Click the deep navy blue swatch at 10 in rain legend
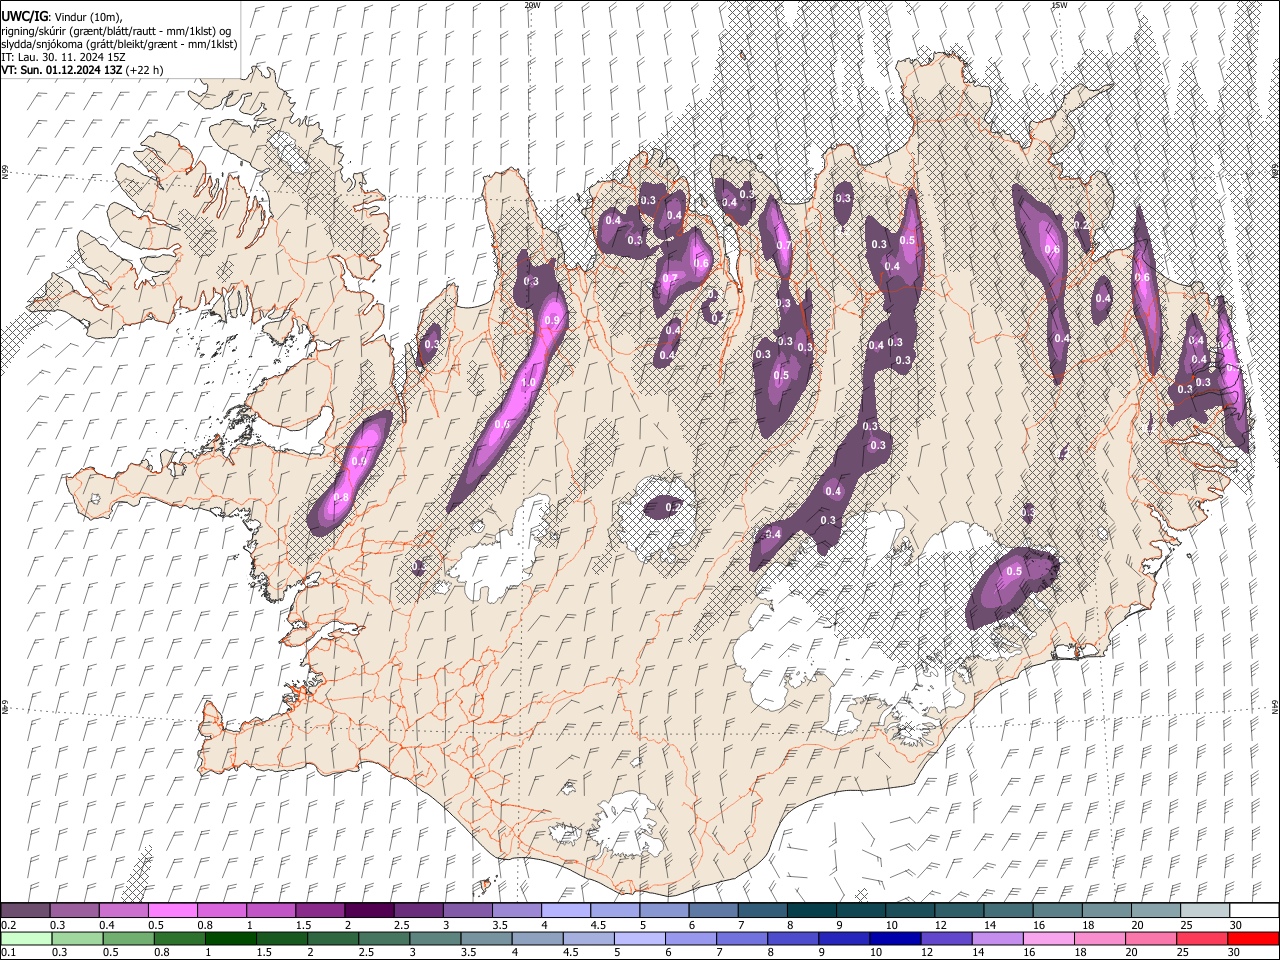This screenshot has height=960, width=1280. pyautogui.click(x=894, y=939)
